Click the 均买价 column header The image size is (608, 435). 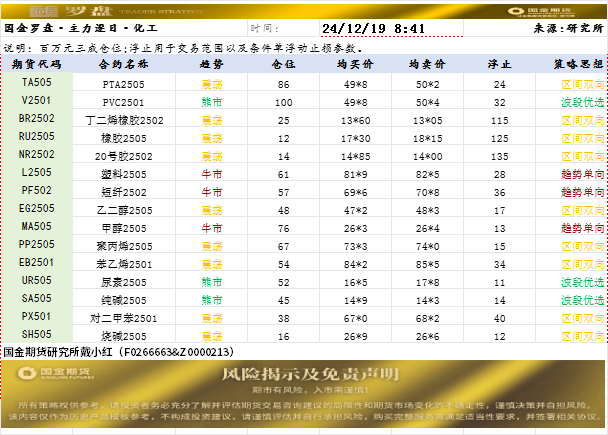pyautogui.click(x=356, y=64)
